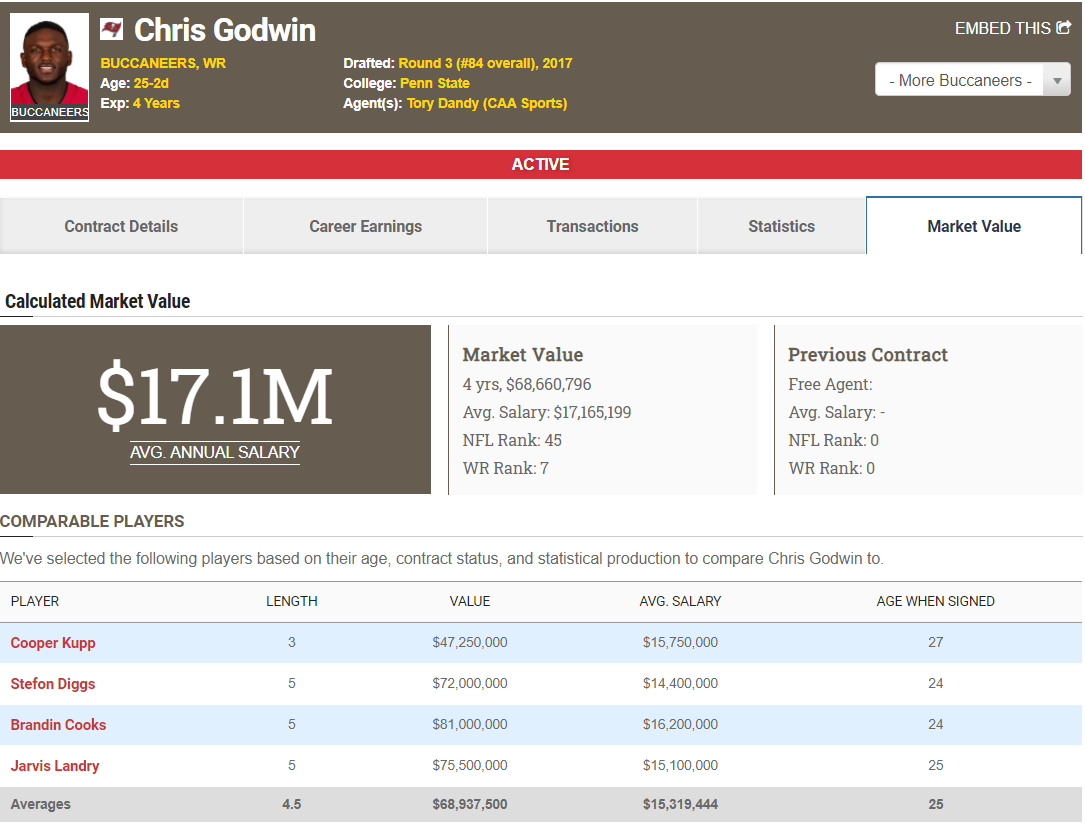1085x826 pixels.
Task: Click the AVG. SALARY column header
Action: click(680, 601)
